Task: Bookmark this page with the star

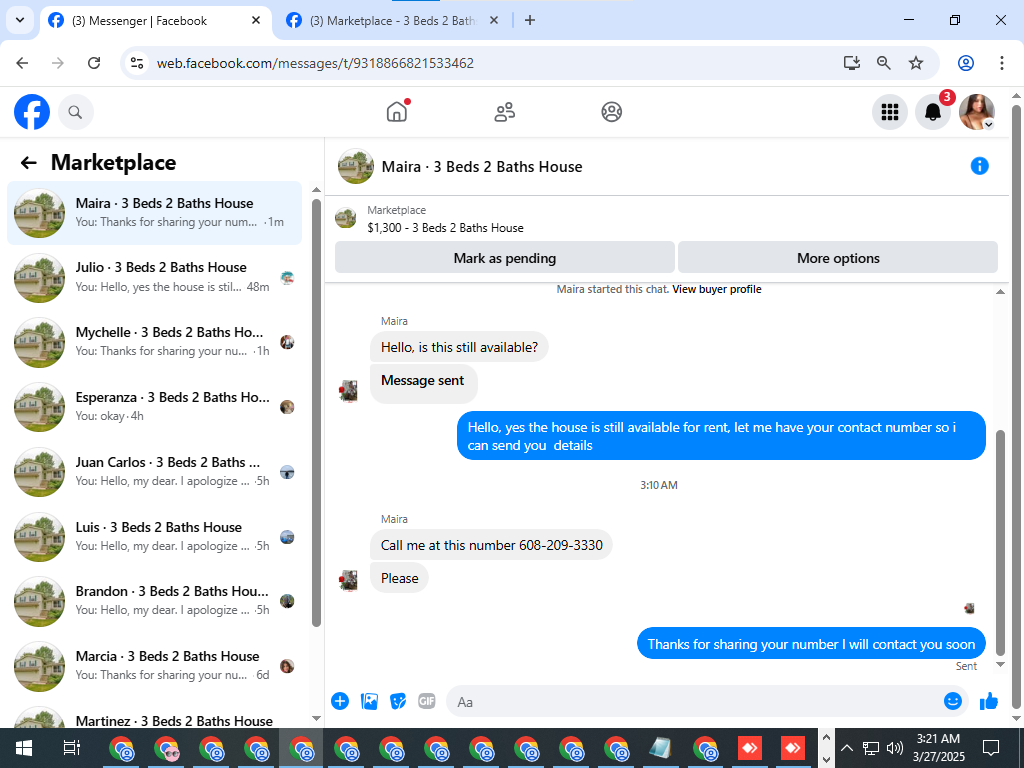Action: [916, 63]
